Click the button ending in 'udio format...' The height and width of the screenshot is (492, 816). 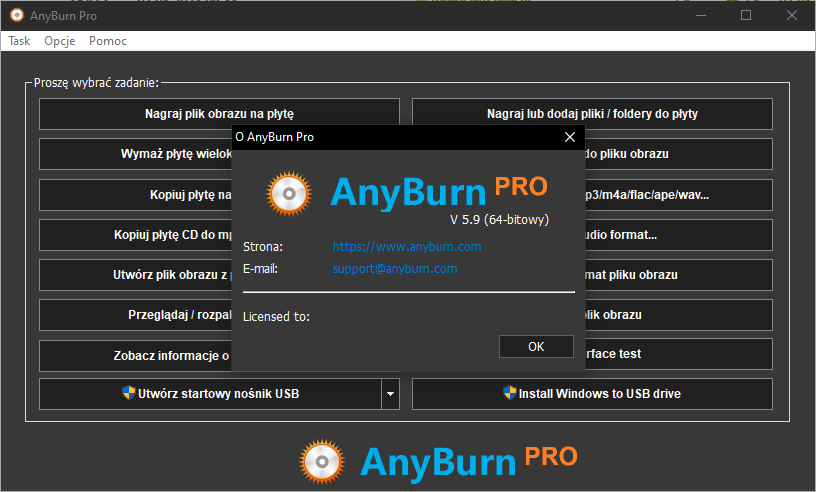tap(679, 235)
